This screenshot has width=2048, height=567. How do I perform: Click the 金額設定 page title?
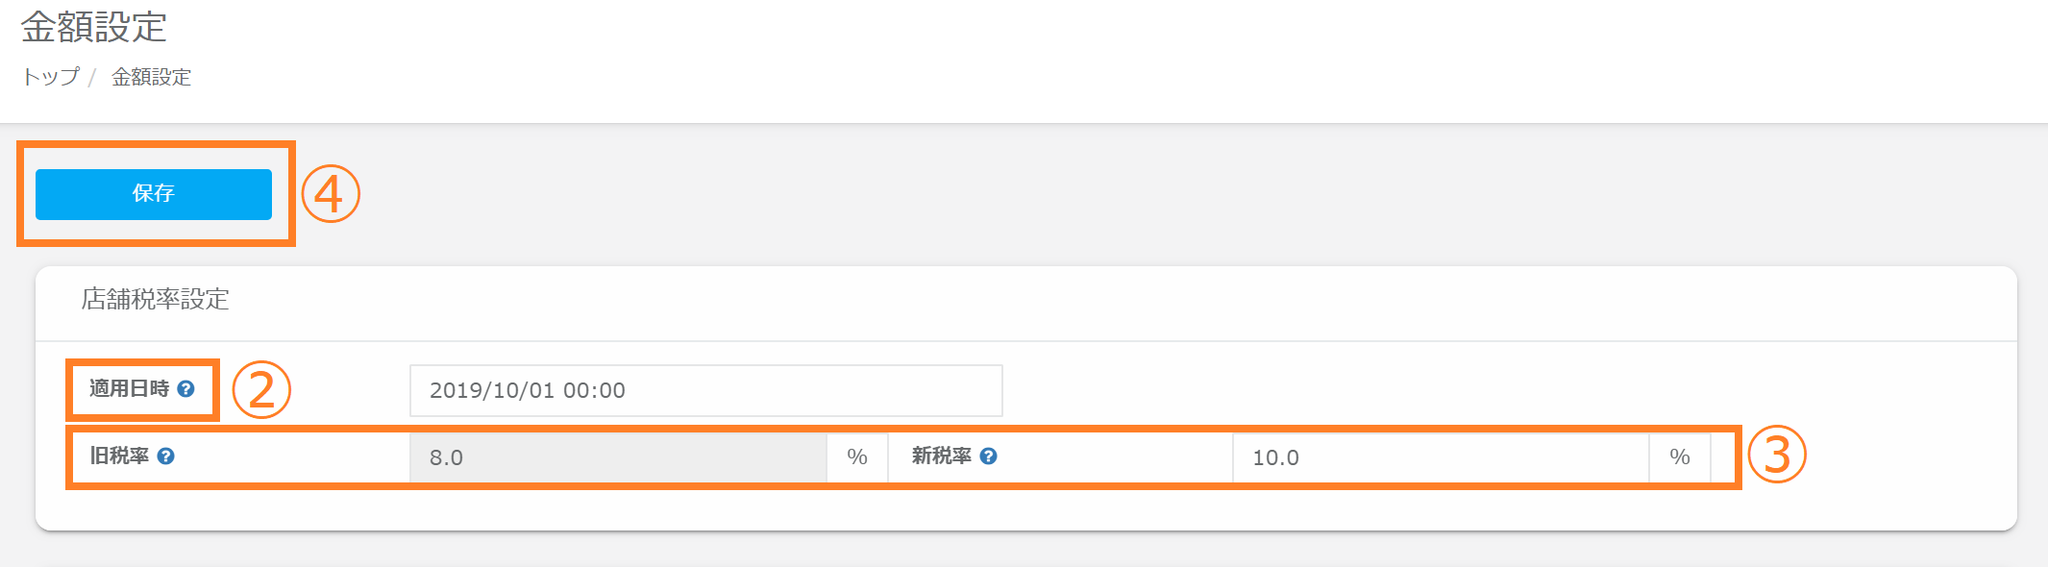point(94,27)
